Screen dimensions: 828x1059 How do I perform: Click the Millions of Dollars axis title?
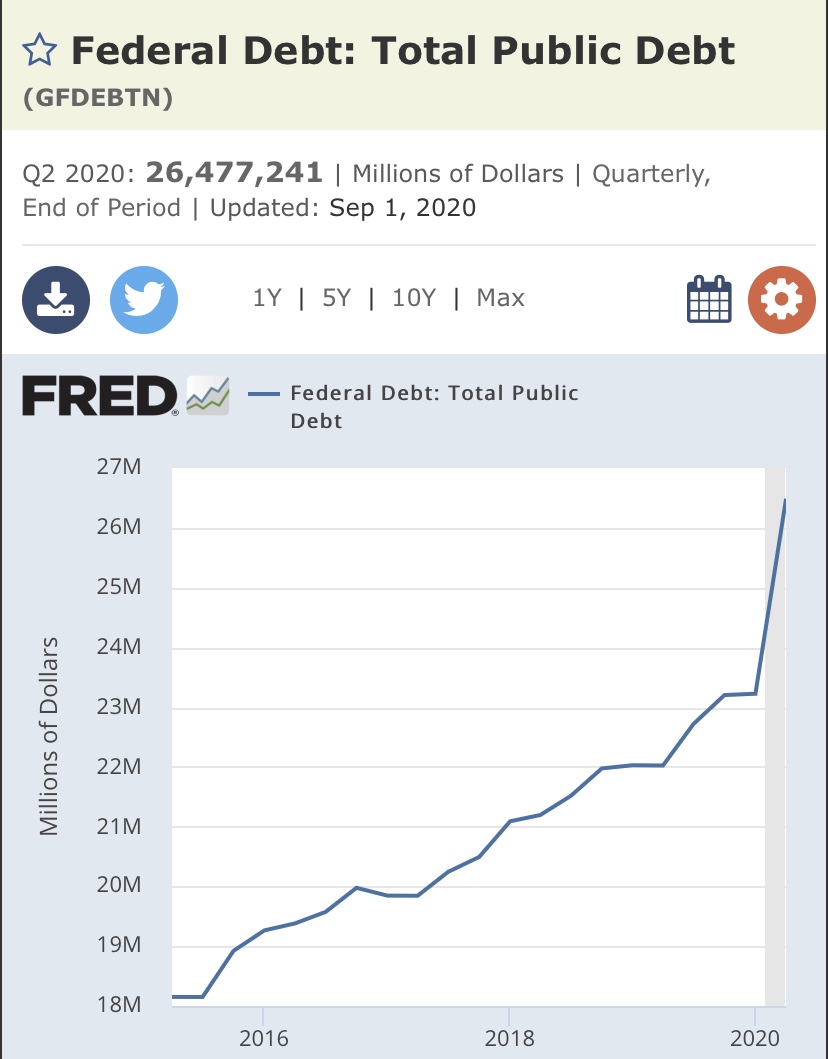49,735
